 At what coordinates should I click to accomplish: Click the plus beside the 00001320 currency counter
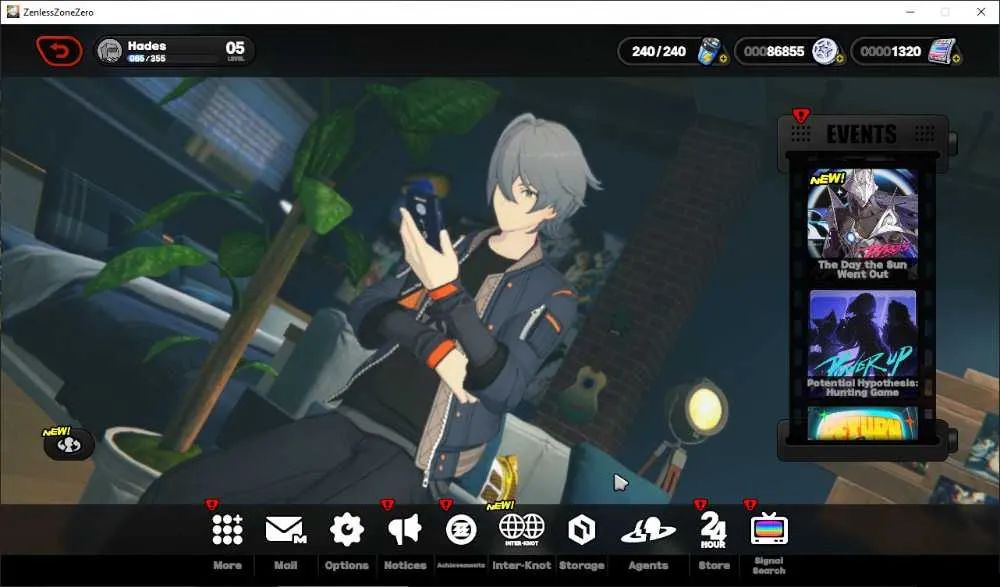pos(956,59)
